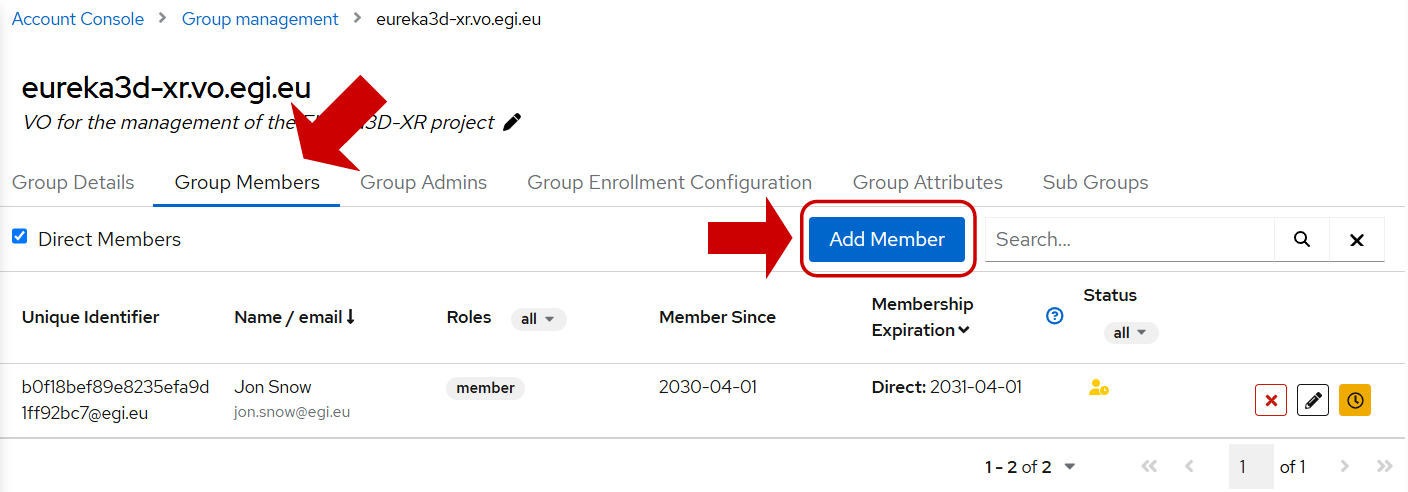The image size is (1408, 492).
Task: Click the email jon.snow@egi.eu
Action: tap(292, 412)
